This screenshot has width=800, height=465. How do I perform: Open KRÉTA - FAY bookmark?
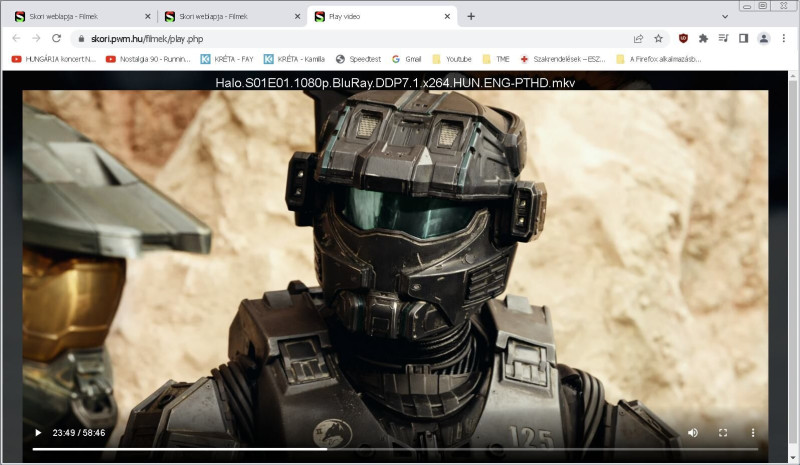(227, 59)
